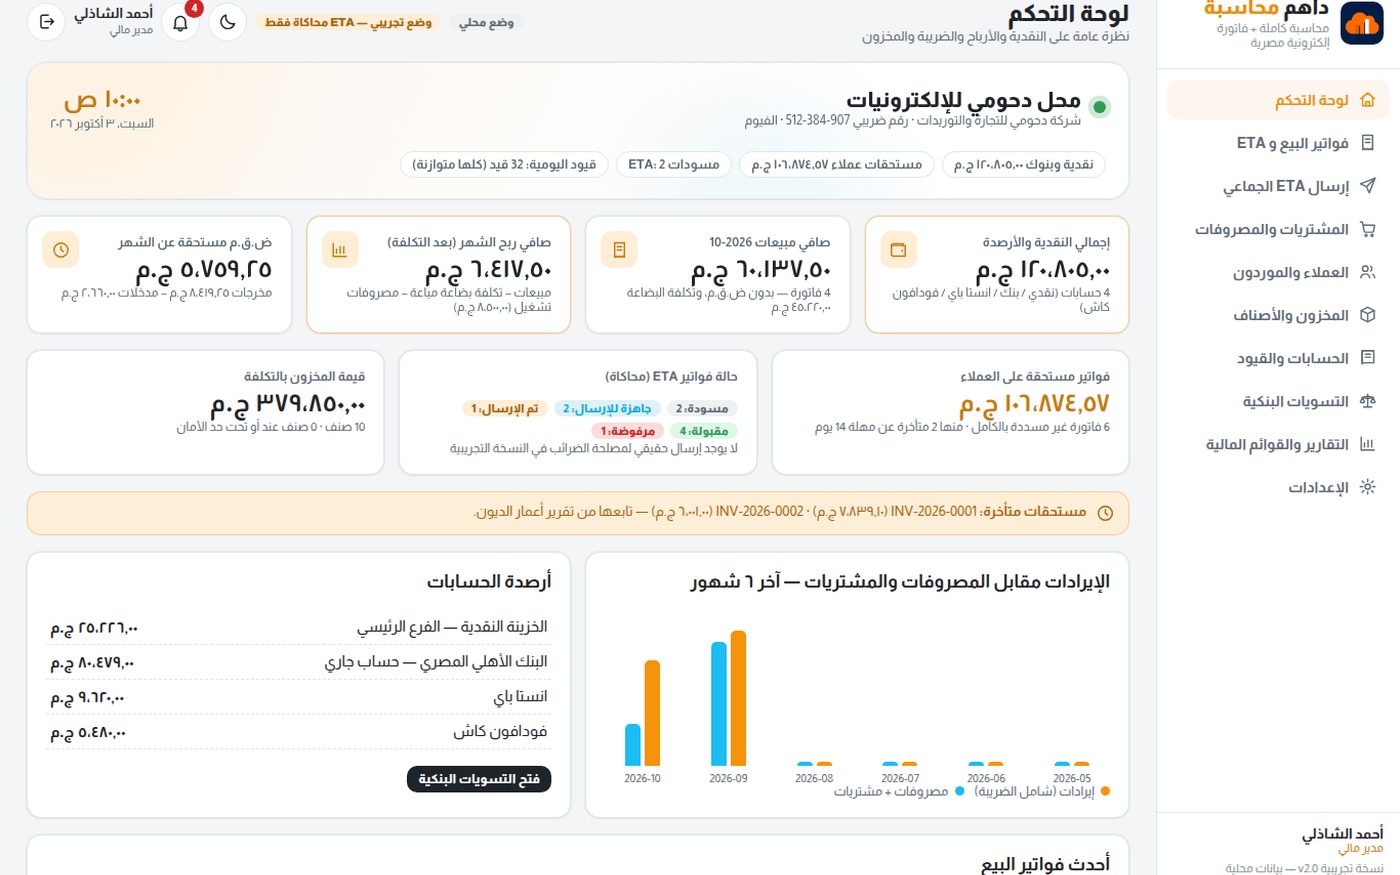Open إجمالي النقدية والأرصدة card
1400x875 pixels.
pos(997,274)
